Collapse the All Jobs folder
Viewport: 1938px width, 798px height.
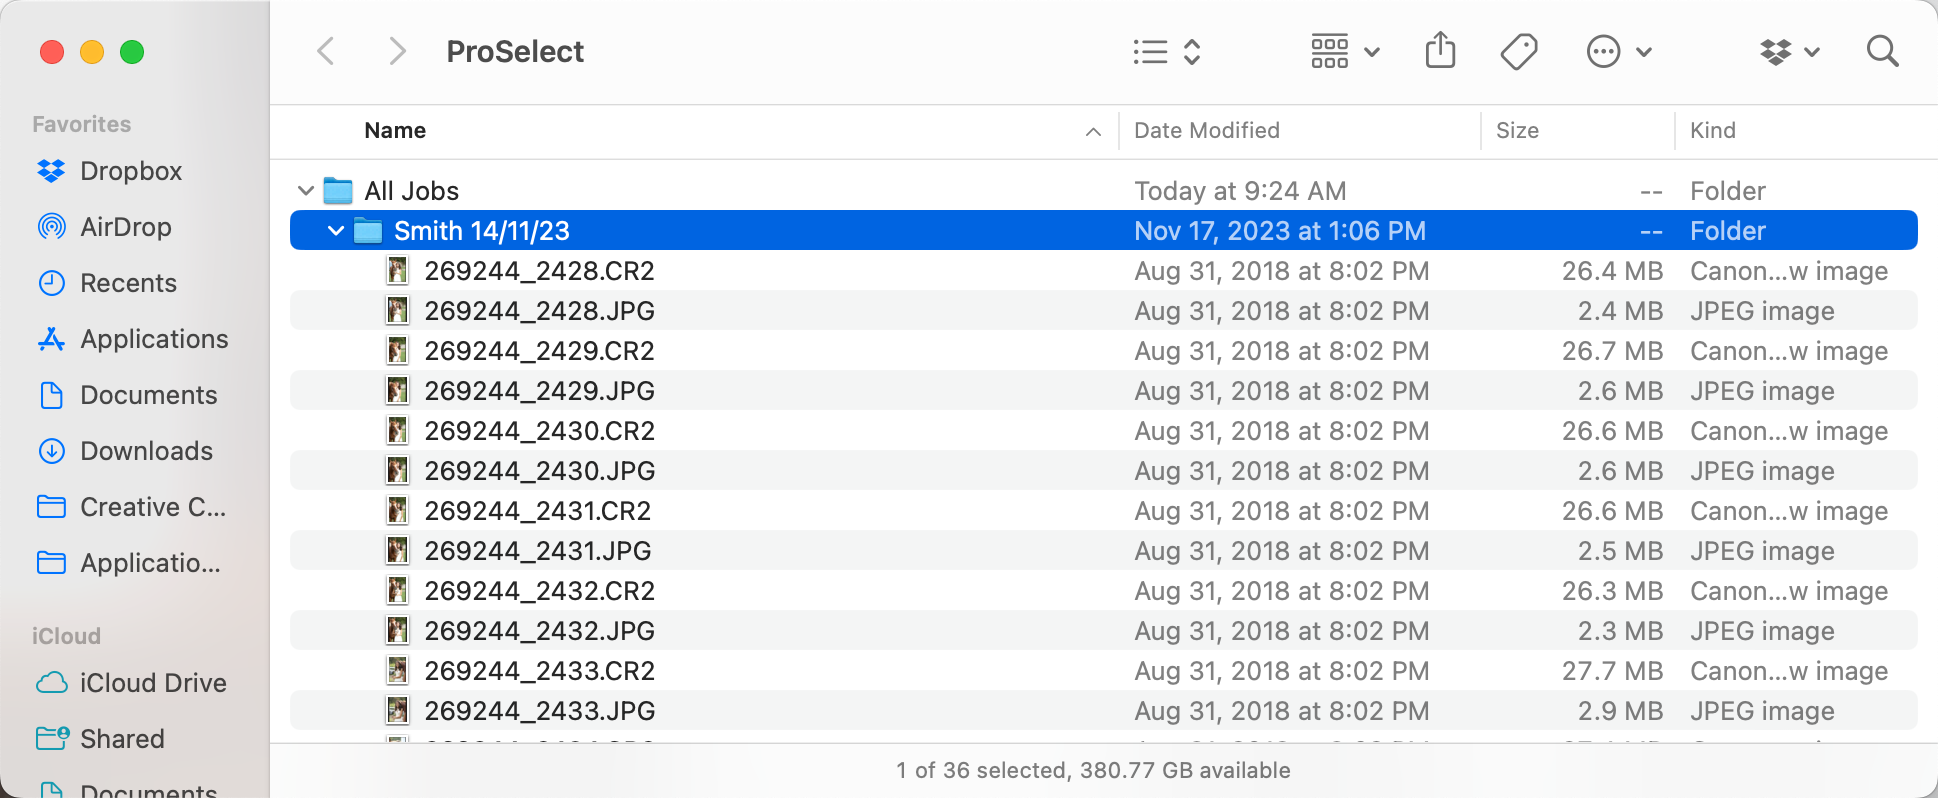point(306,190)
